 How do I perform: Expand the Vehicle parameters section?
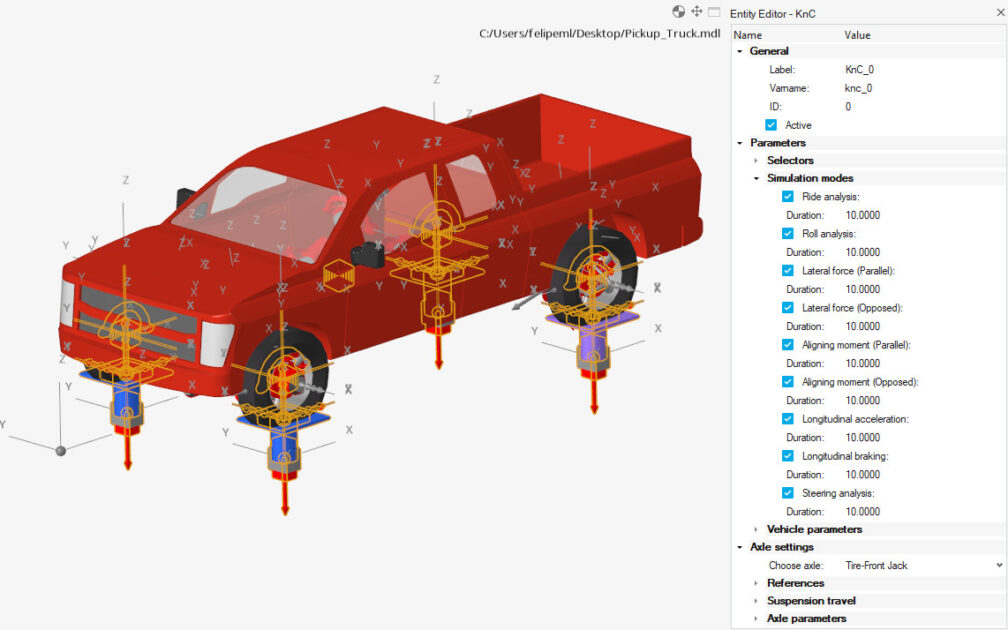coord(756,530)
